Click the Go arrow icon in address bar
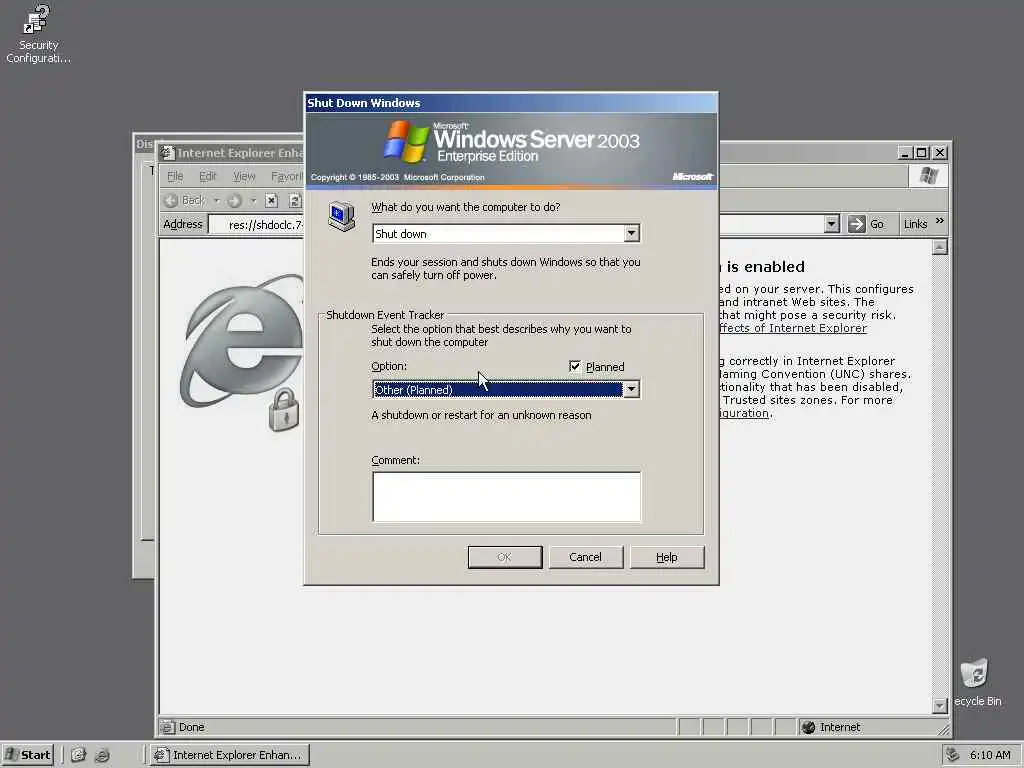This screenshot has height=768, width=1024. (856, 224)
